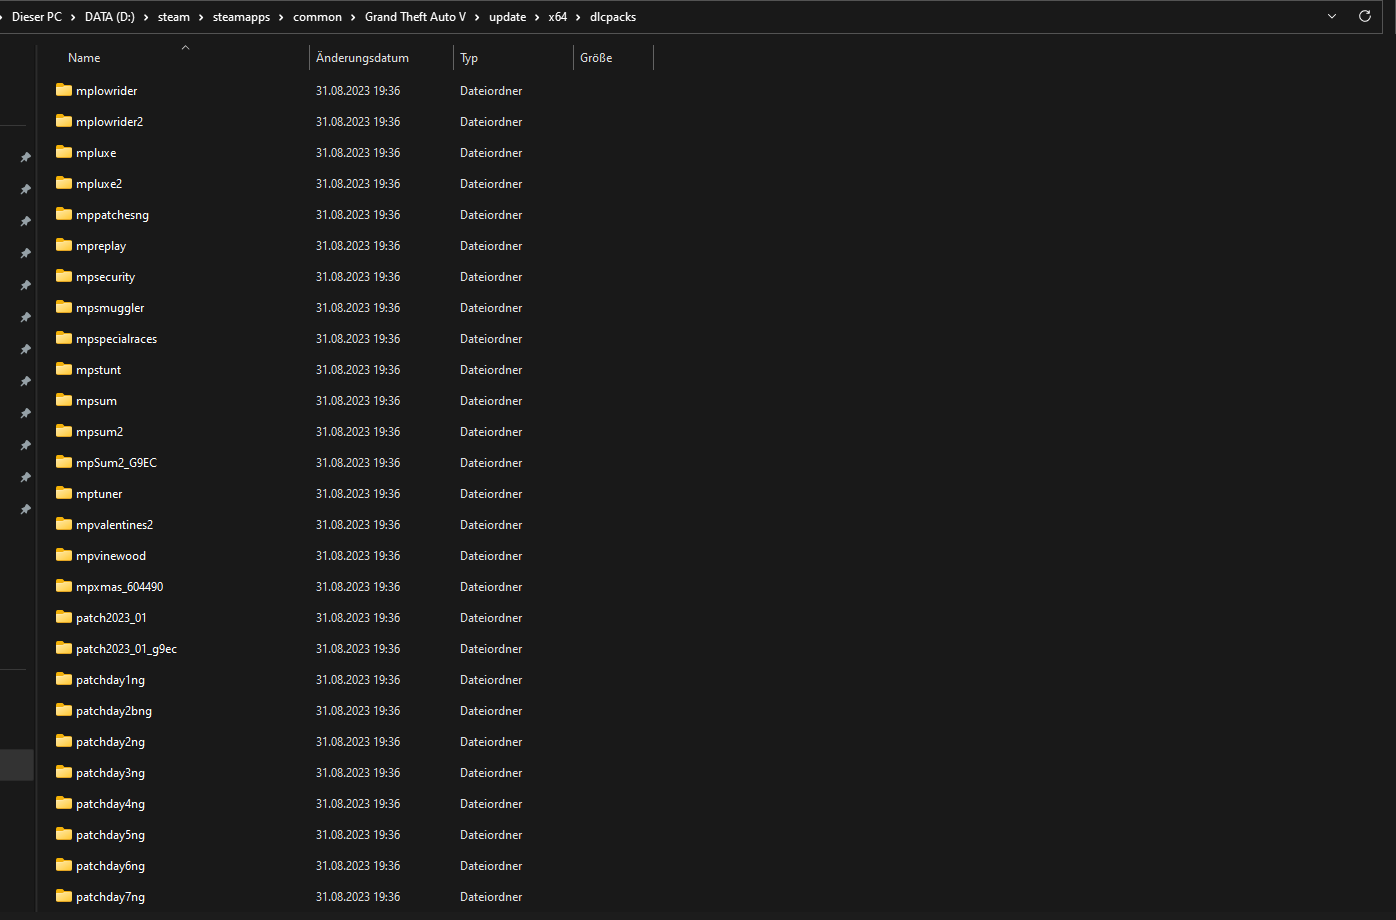Click the date in the patchday7ng row
This screenshot has height=920, width=1396.
[358, 897]
